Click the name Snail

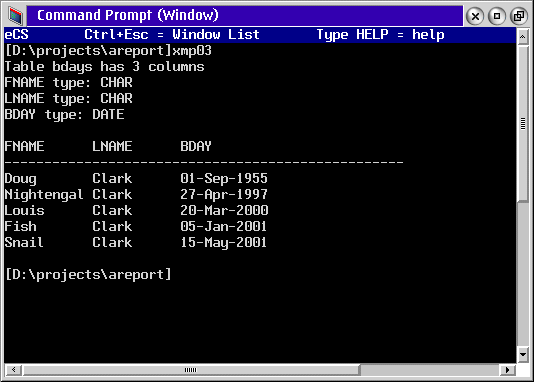point(24,242)
